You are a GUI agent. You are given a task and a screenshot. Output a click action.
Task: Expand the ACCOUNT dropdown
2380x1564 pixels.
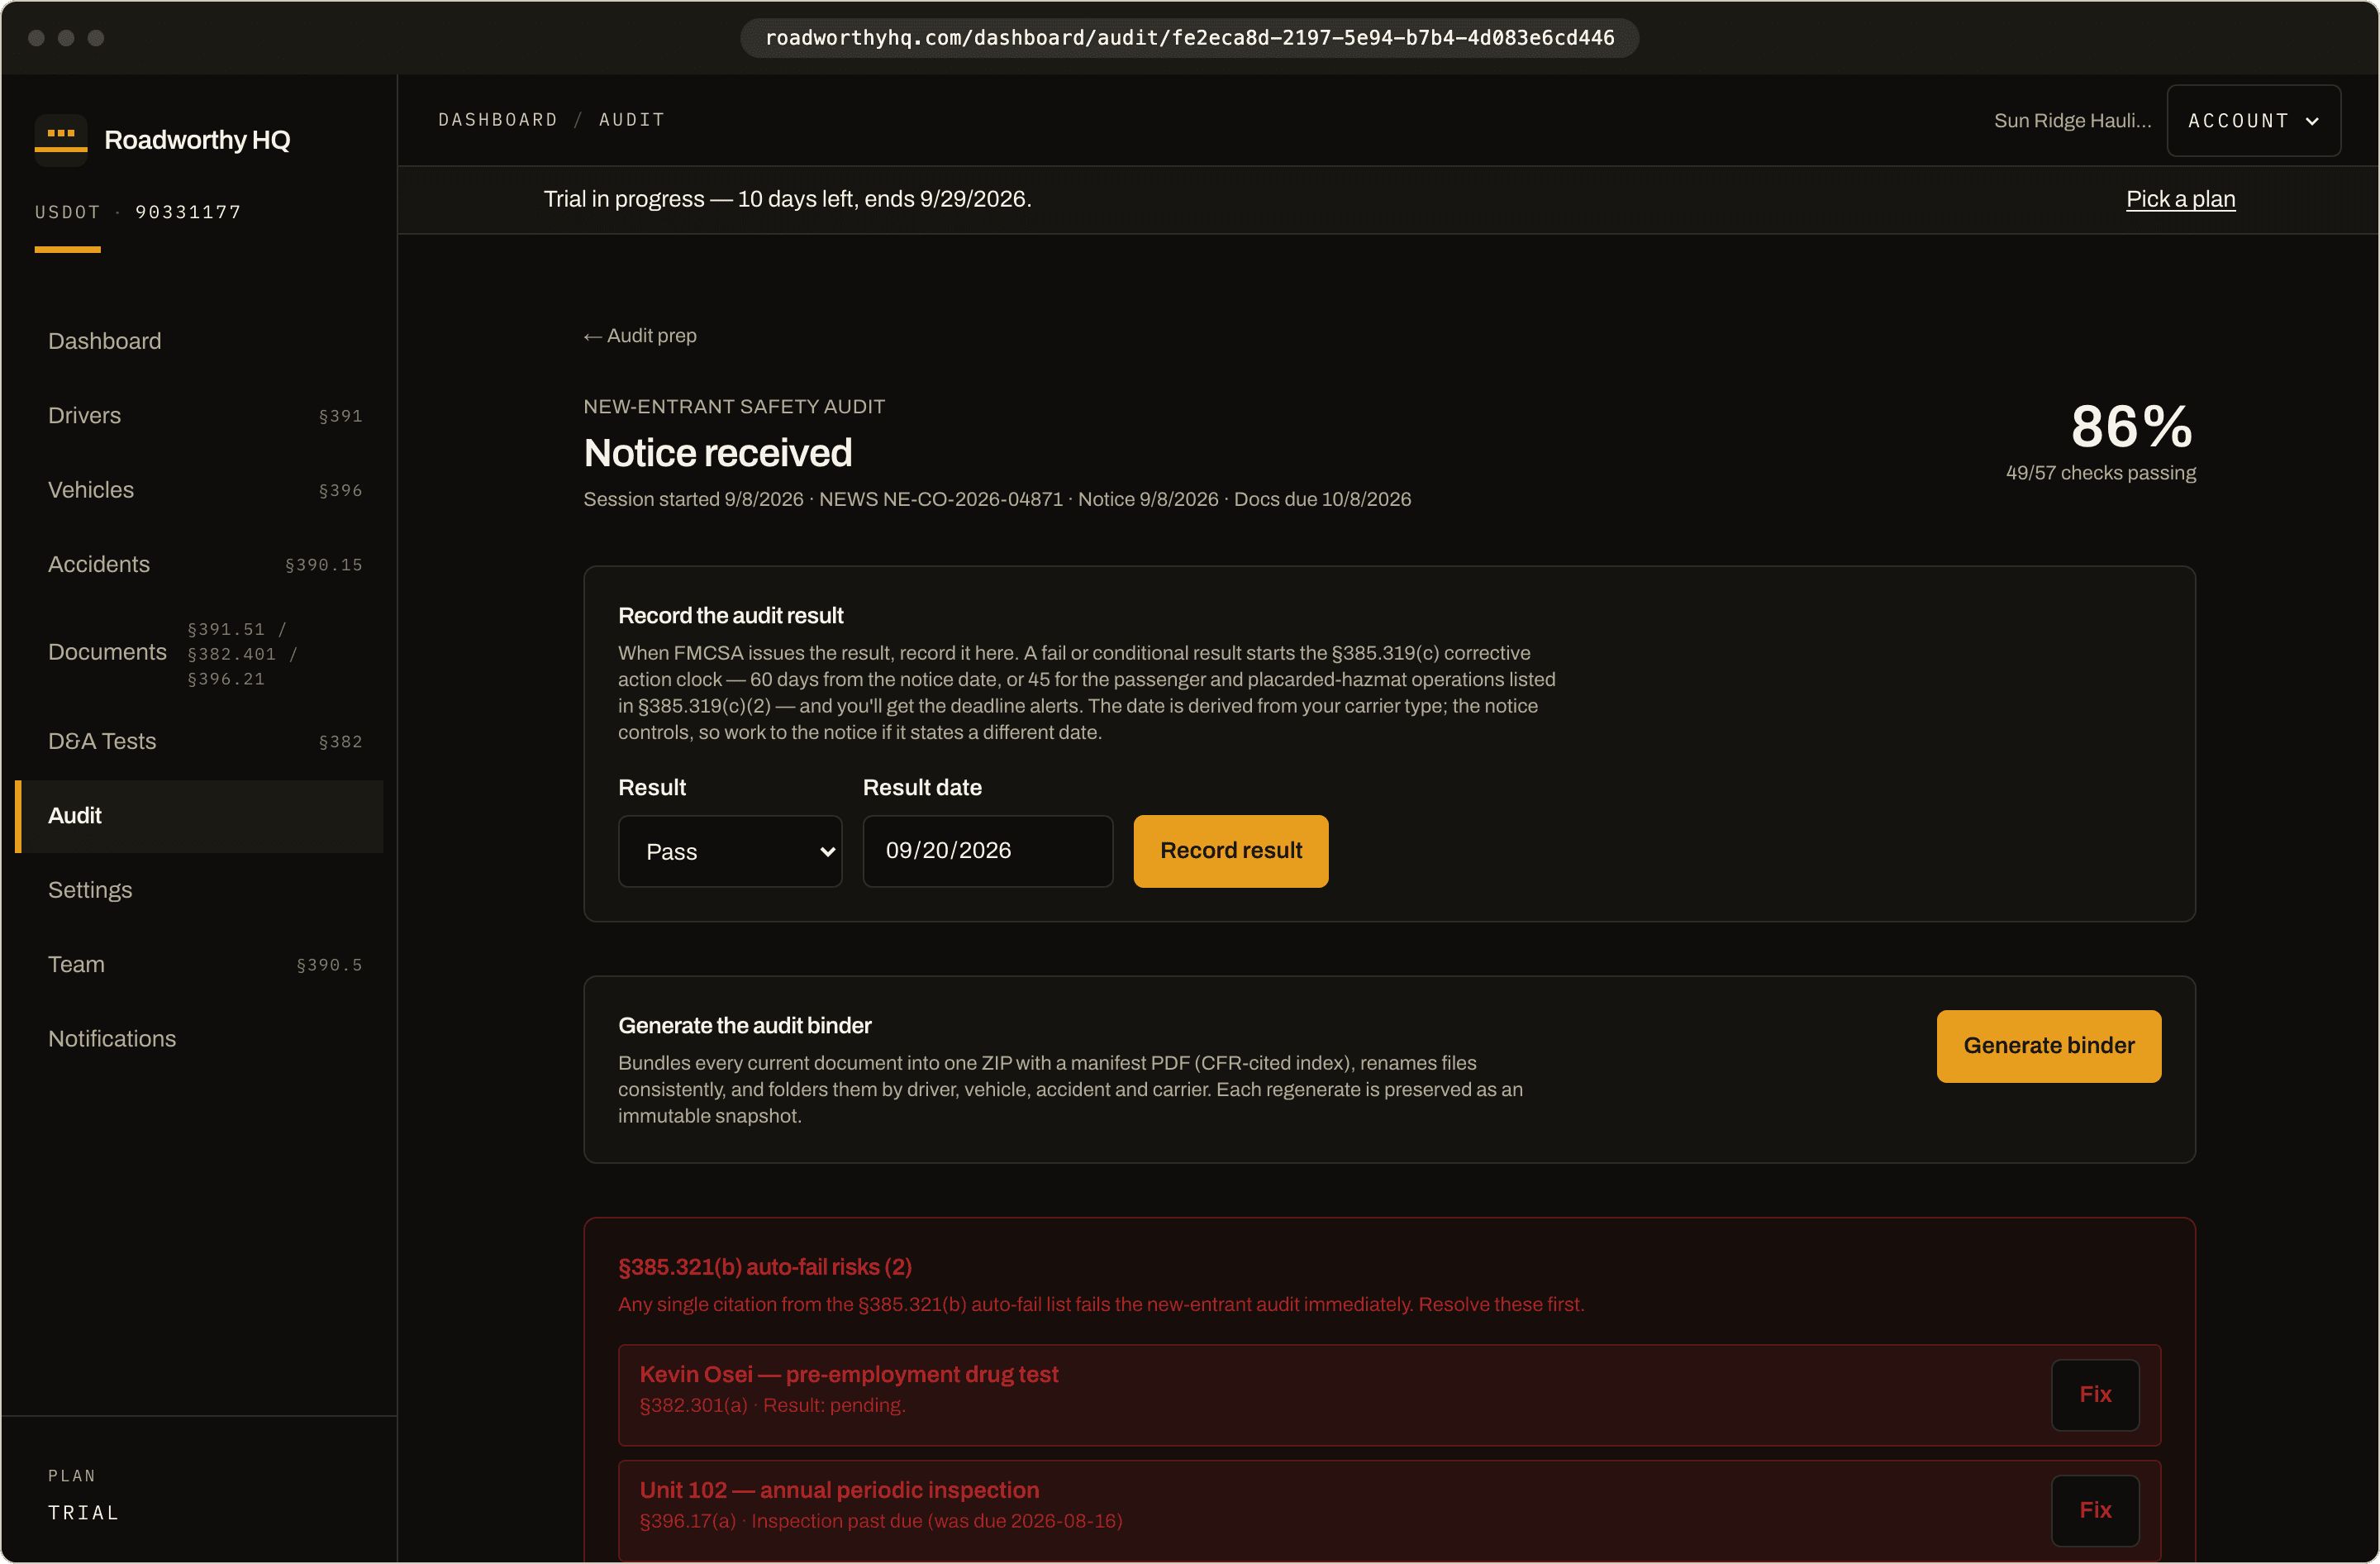2253,121
